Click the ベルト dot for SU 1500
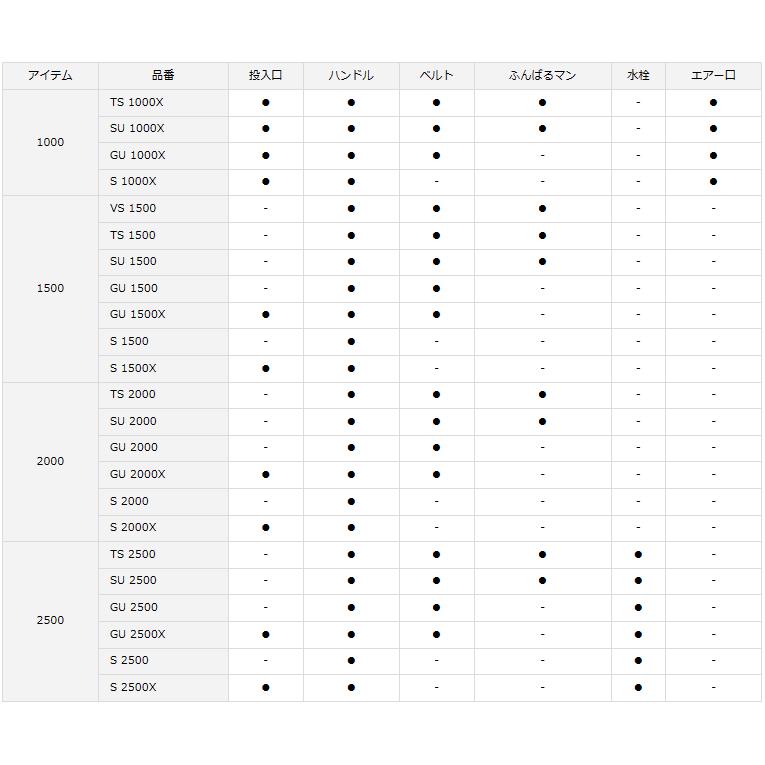 click(437, 262)
